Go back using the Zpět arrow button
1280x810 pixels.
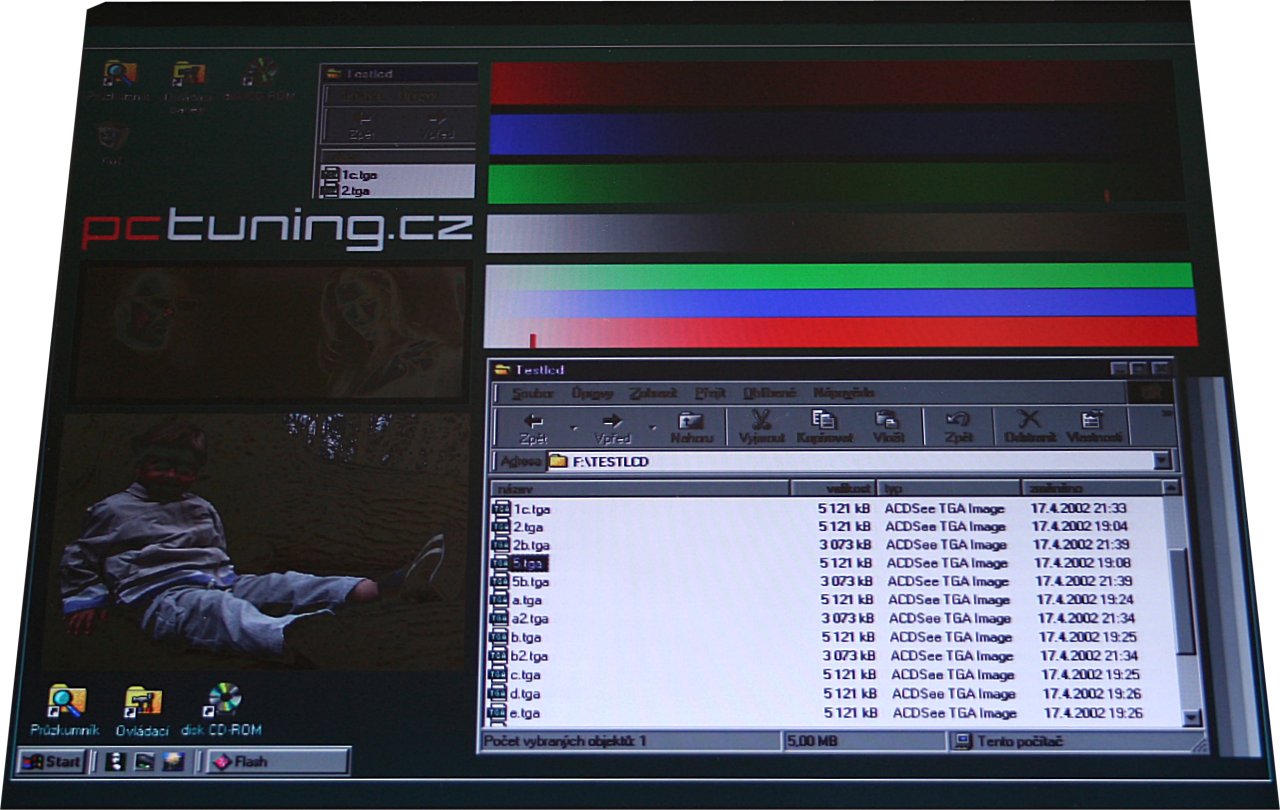534,428
